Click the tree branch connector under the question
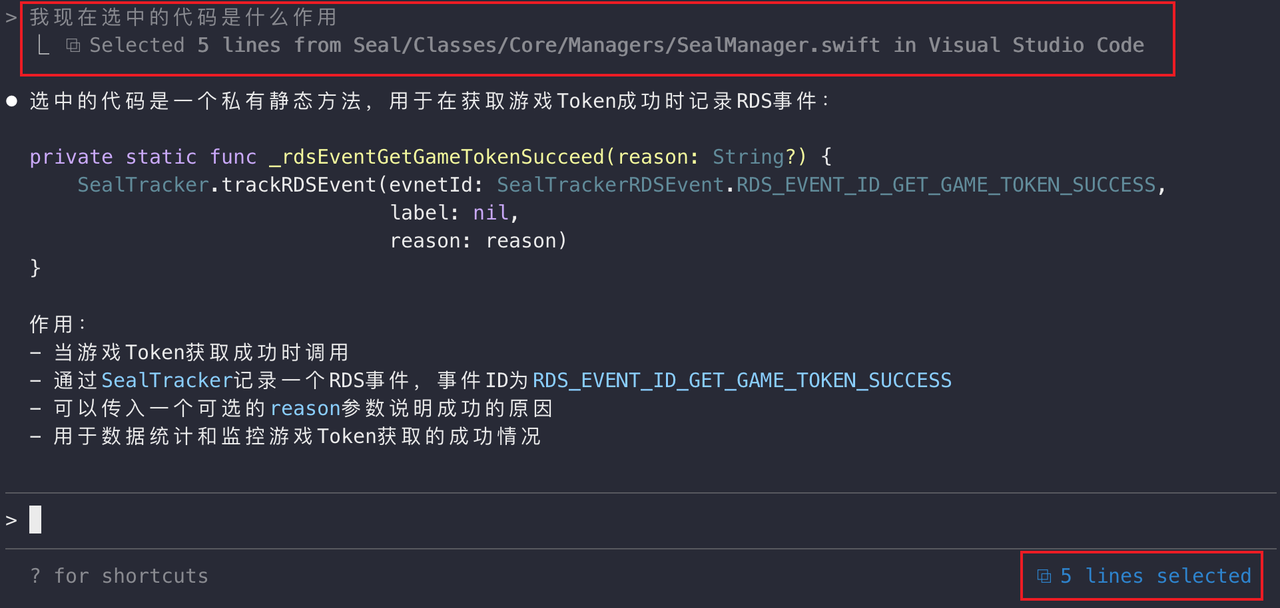 pyautogui.click(x=43, y=46)
